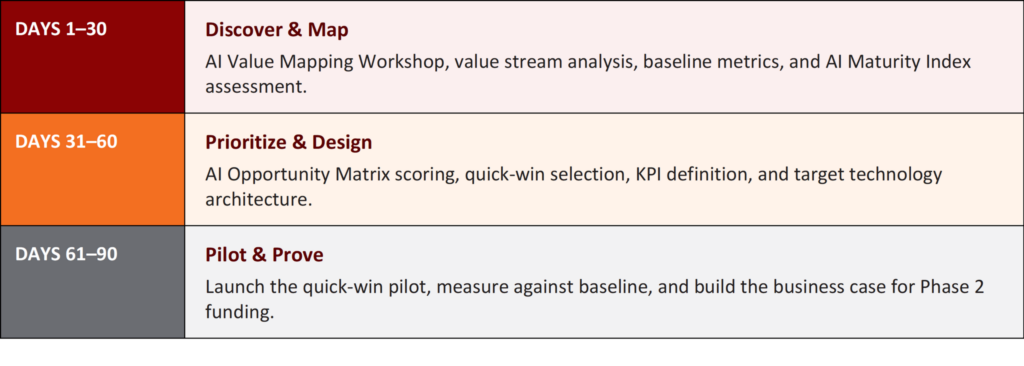
Task: Click the DAYS 61–90 label
Action: (x=66, y=254)
